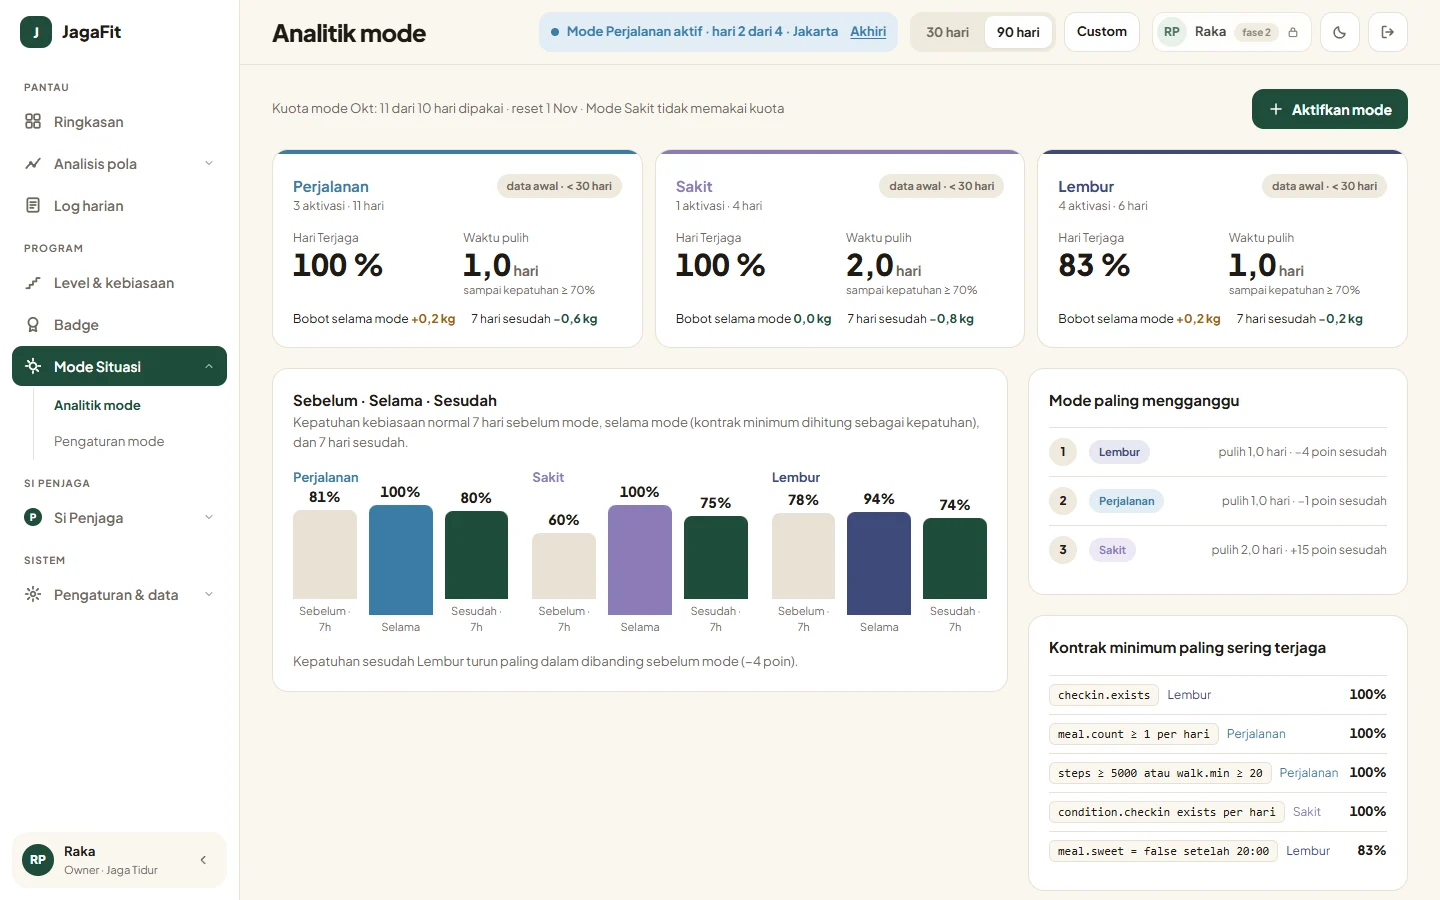
Task: Open Level & kebiasaan via its stairs icon
Action: [33, 283]
